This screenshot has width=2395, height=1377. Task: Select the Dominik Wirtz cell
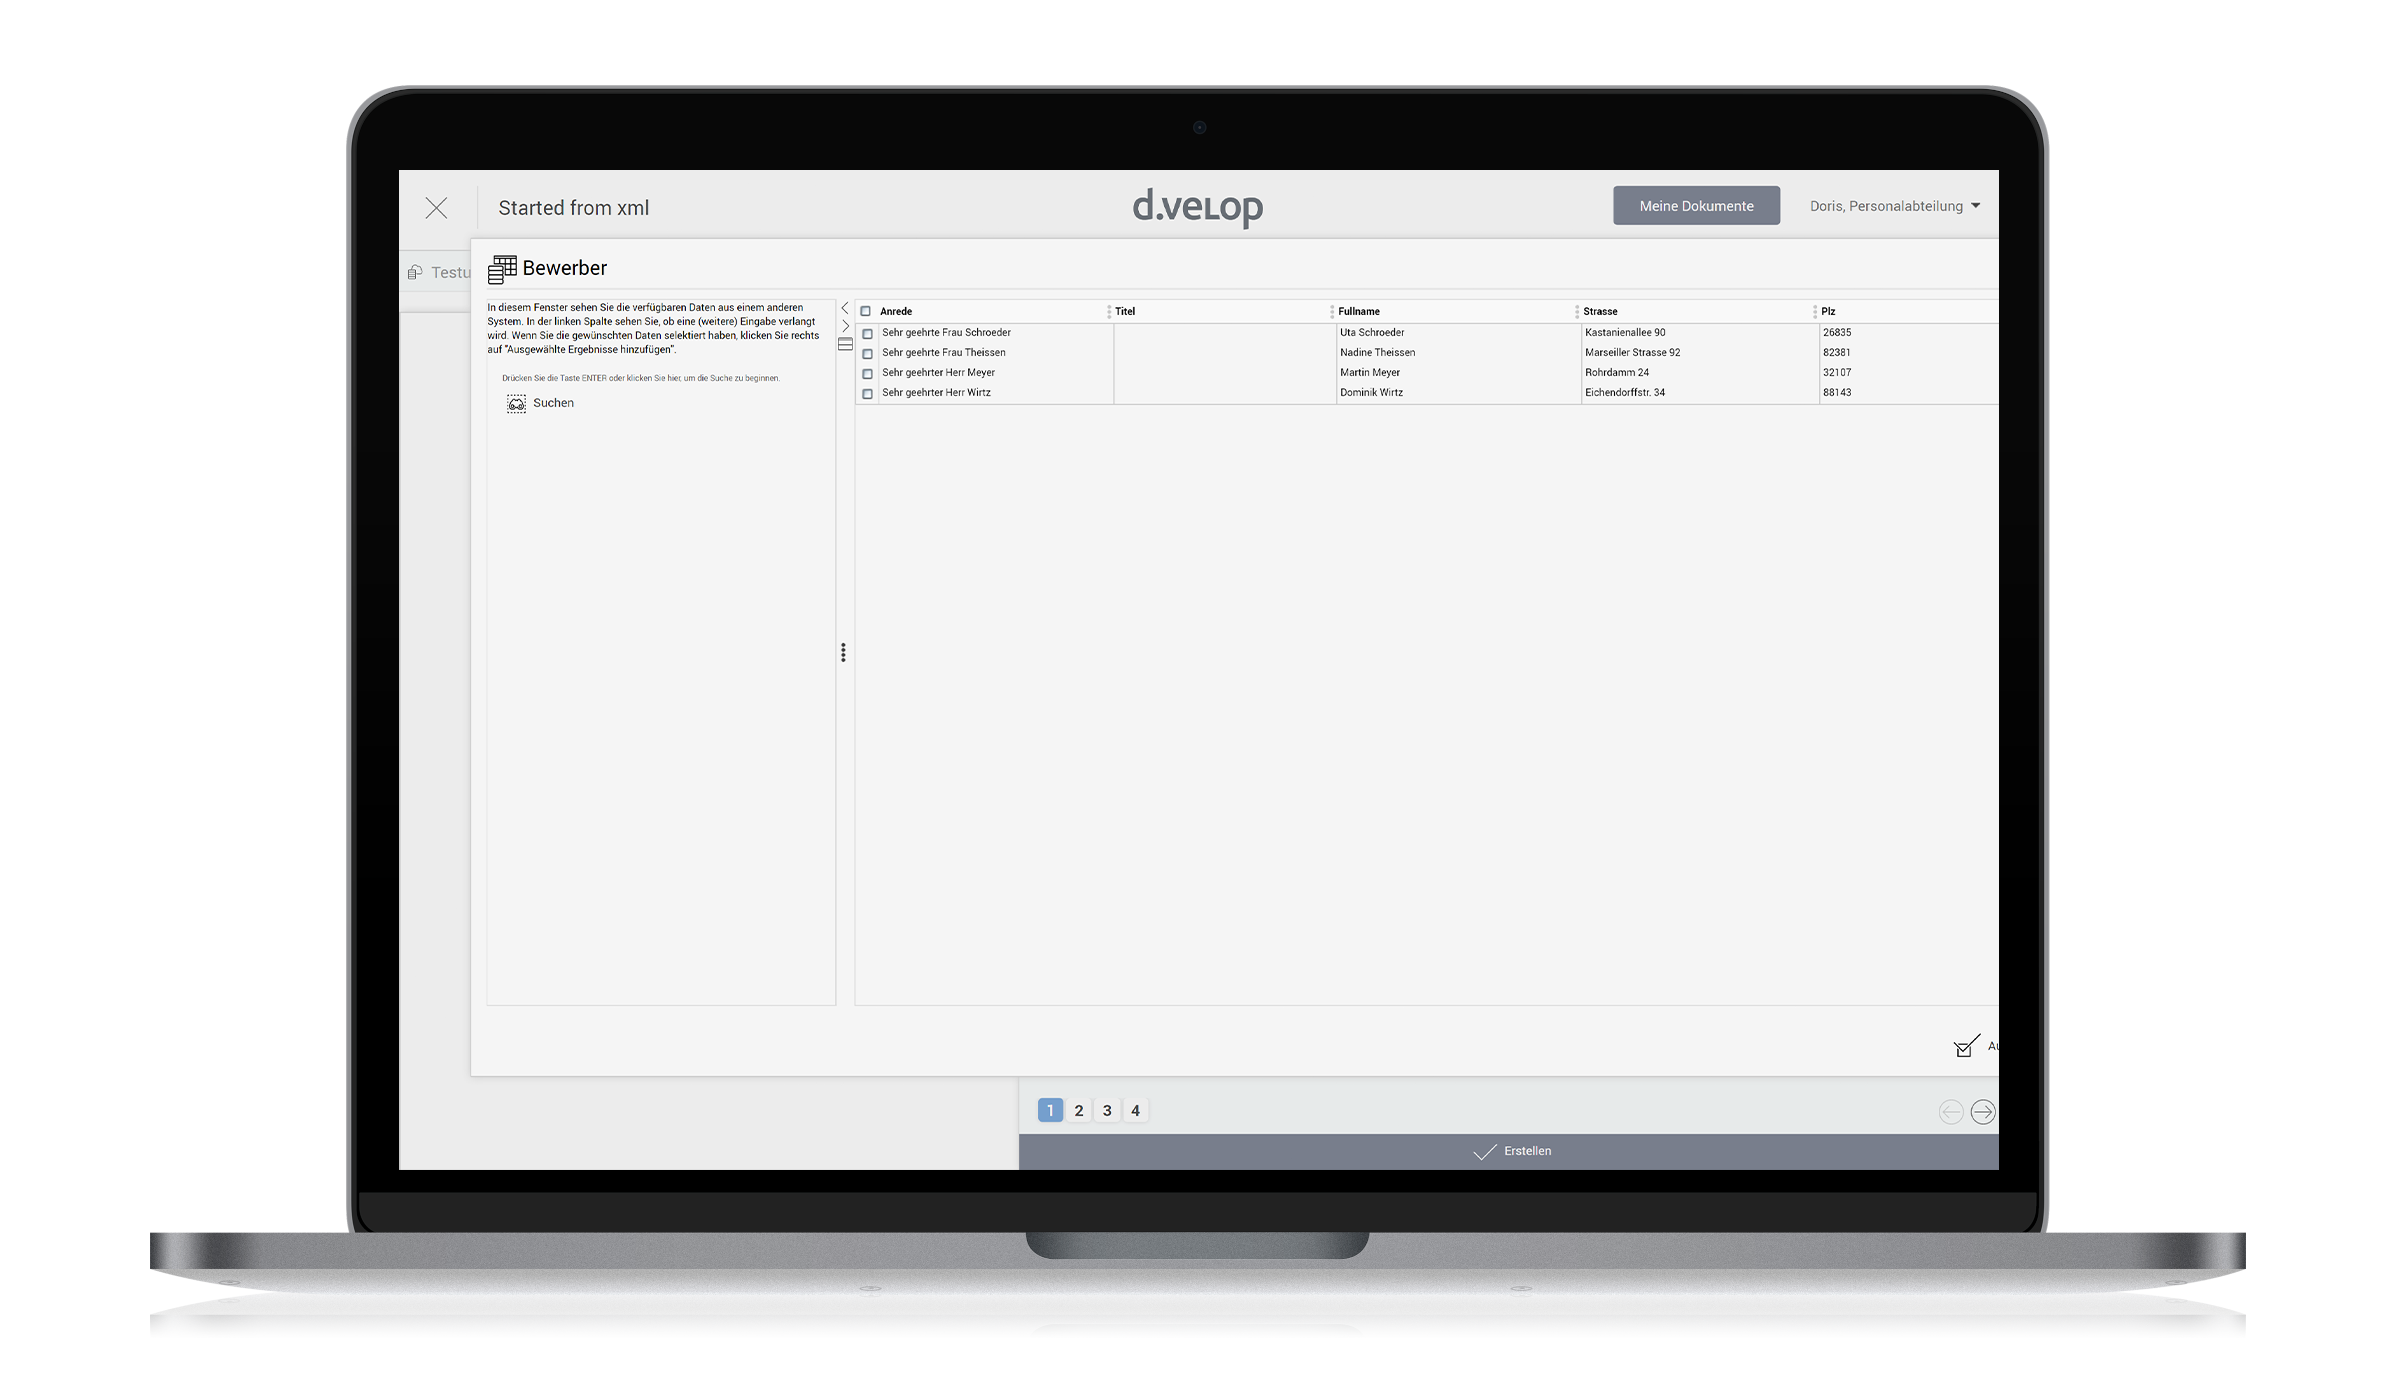1371,393
